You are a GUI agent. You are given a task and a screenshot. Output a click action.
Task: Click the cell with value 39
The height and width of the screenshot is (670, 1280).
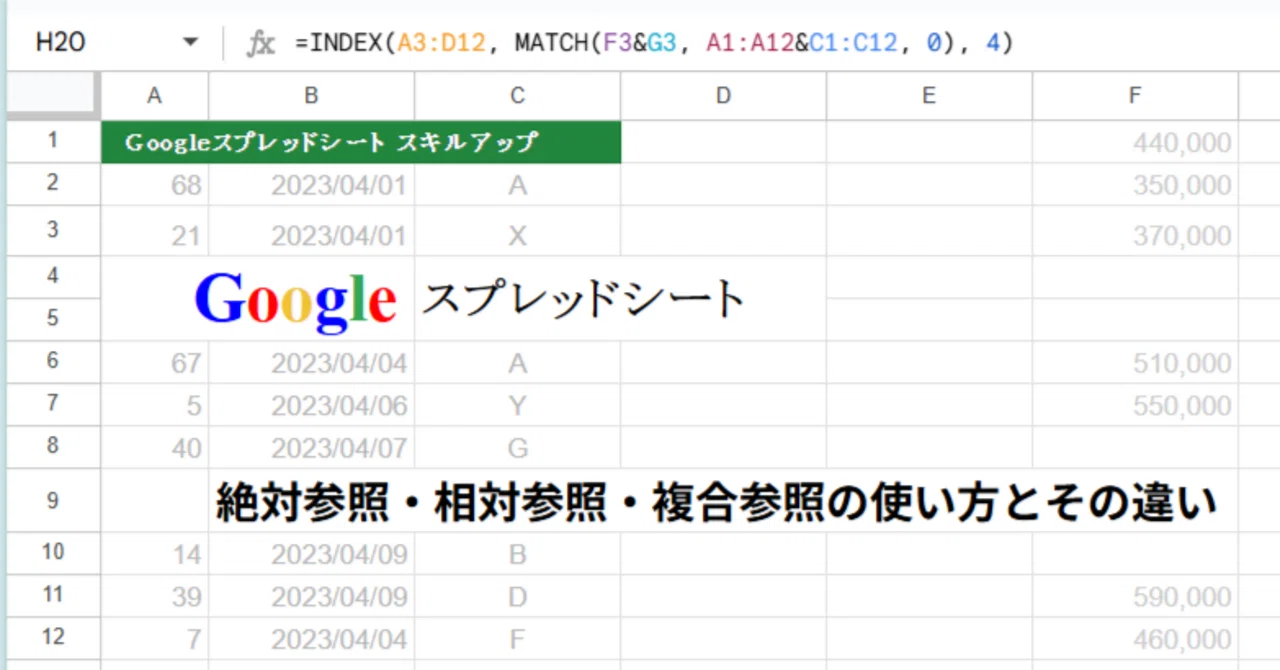click(x=155, y=597)
